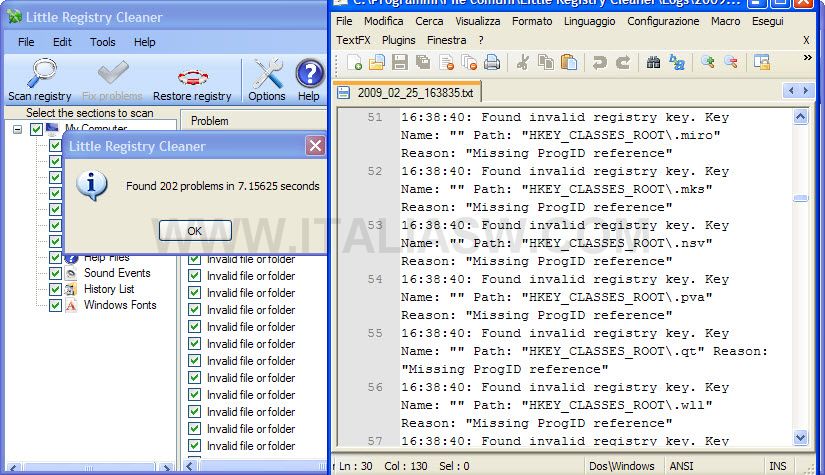Redo edit arrow icon
Screen dimensions: 825x475
(623, 63)
